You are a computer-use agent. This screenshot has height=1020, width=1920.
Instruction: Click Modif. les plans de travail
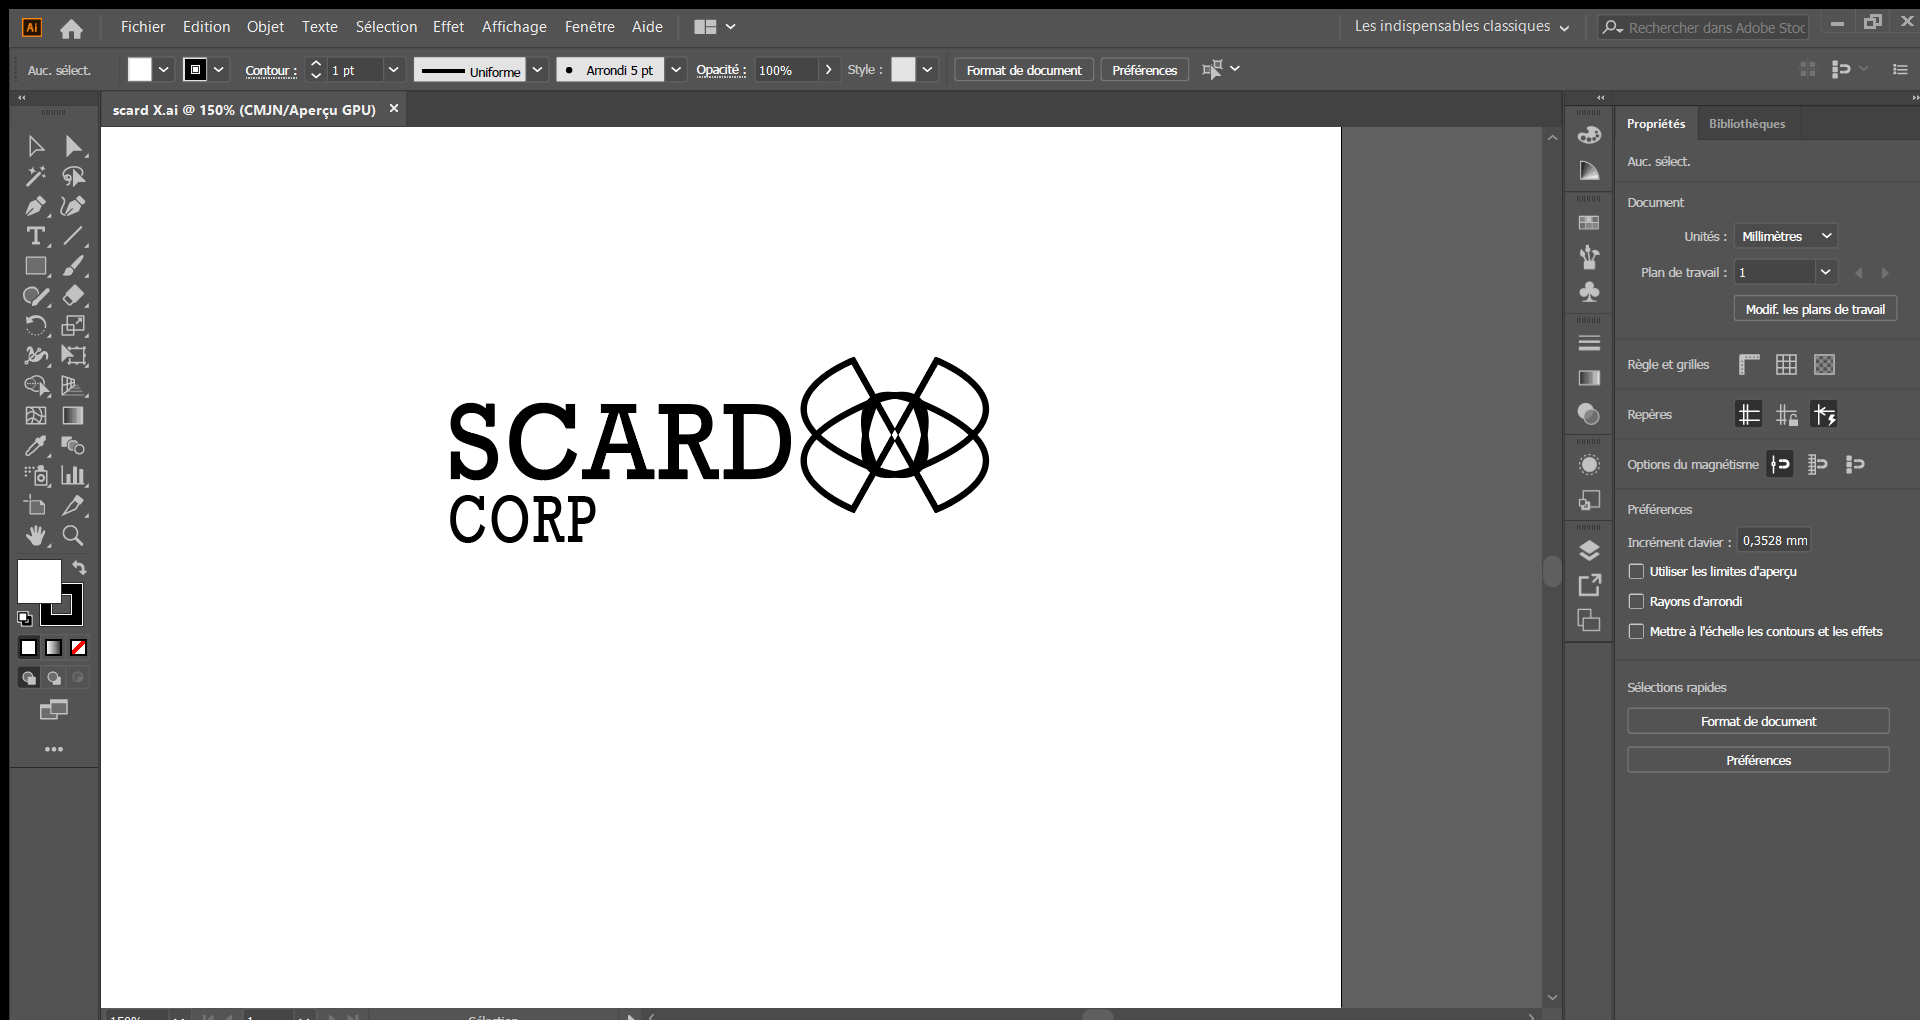(x=1815, y=309)
